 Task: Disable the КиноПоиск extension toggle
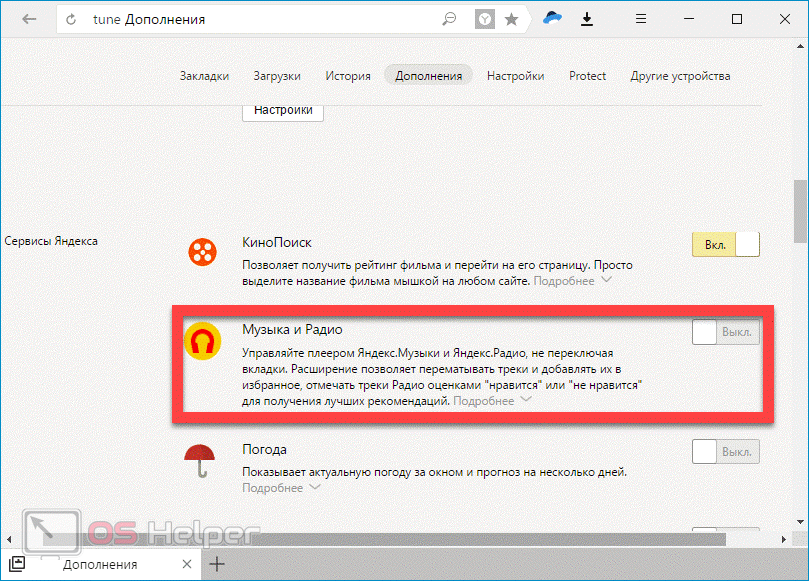(x=725, y=245)
